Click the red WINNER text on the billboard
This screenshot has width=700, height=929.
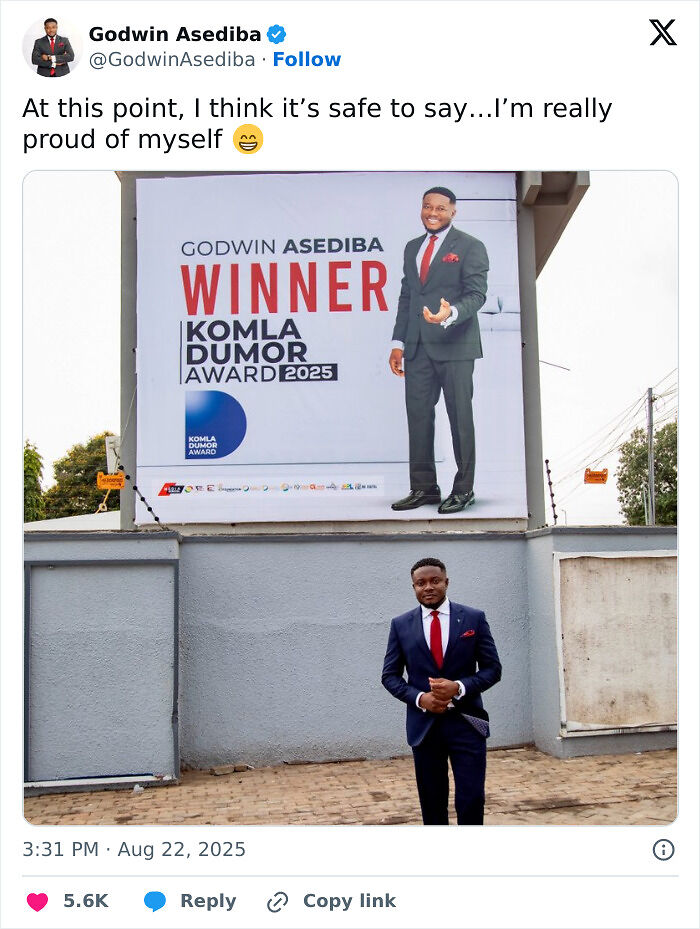285,289
